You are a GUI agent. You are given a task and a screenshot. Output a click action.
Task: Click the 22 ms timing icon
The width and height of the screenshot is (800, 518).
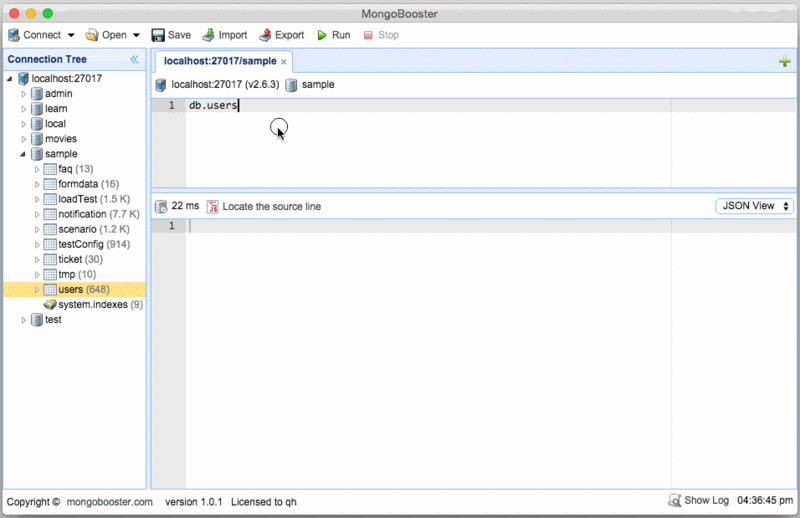(161, 207)
